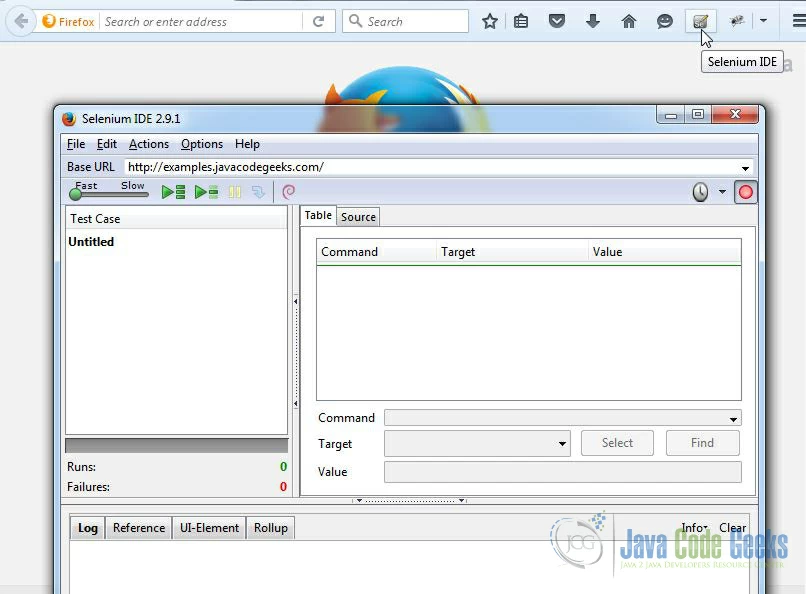Open the Options menu
Viewport: 806px width, 594px height.
tap(202, 144)
